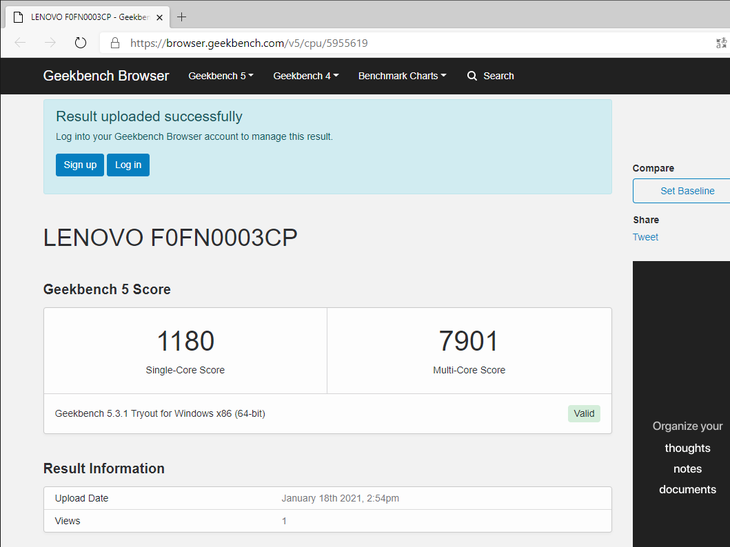The width and height of the screenshot is (730, 547).
Task: Click 'thoughts' in the sidebar advertisement
Action: pos(688,448)
